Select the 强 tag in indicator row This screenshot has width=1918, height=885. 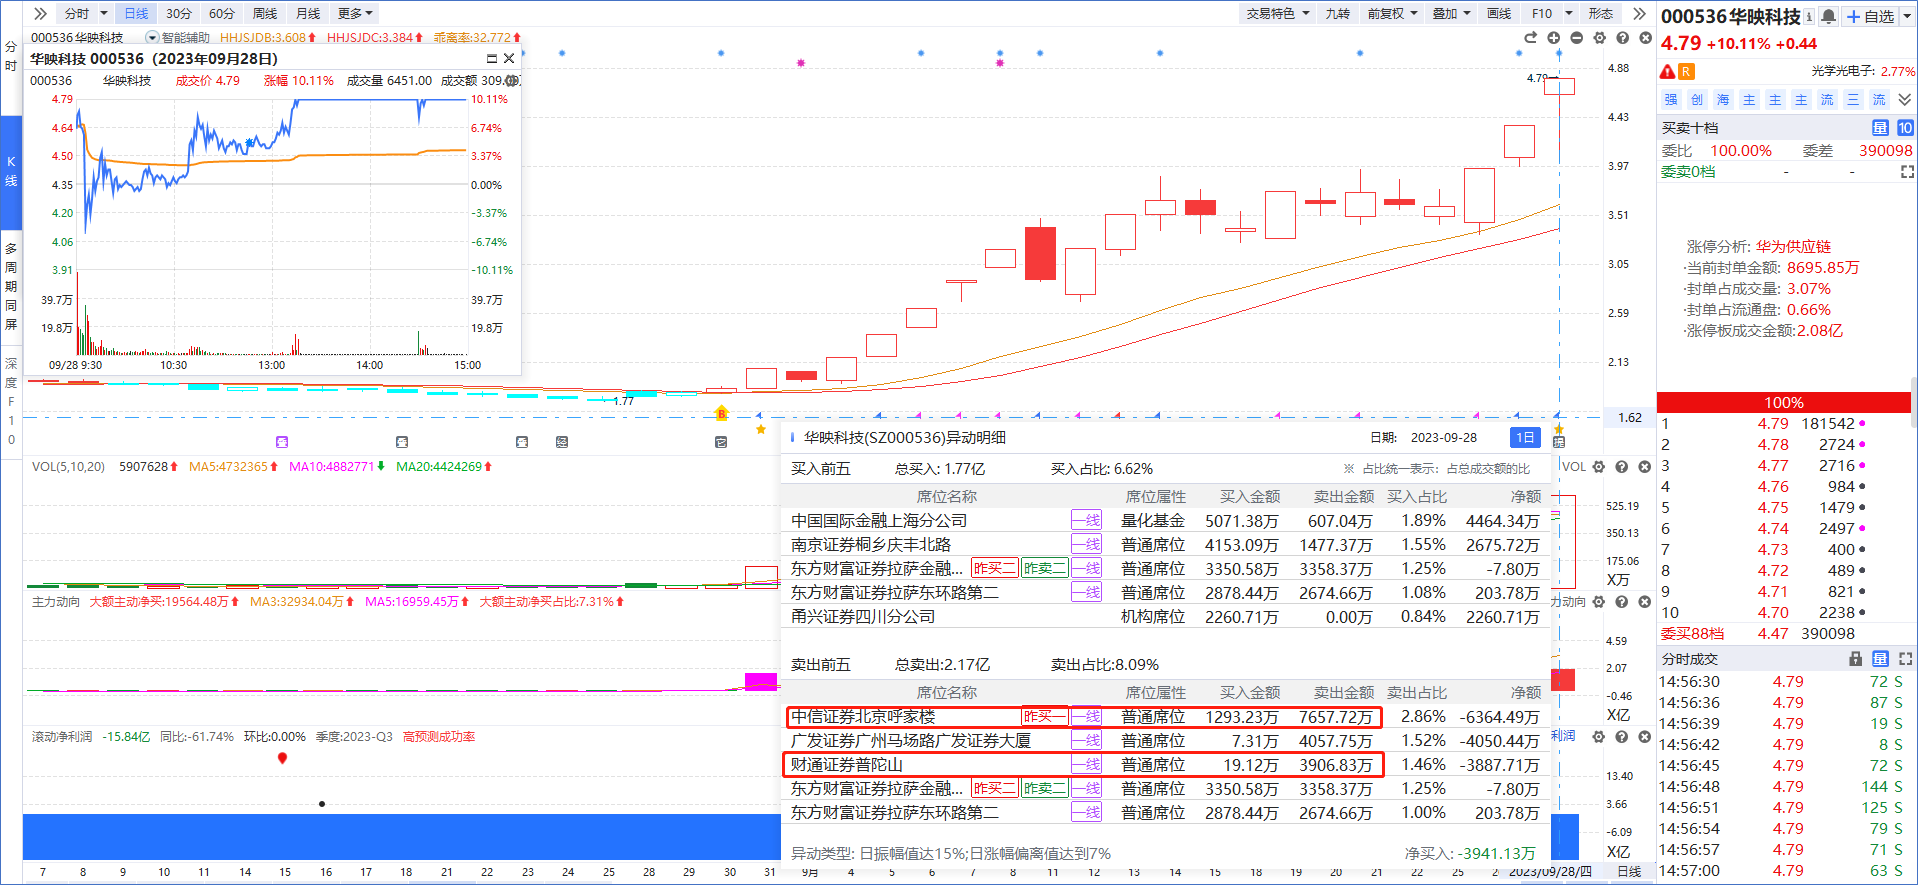(1671, 100)
